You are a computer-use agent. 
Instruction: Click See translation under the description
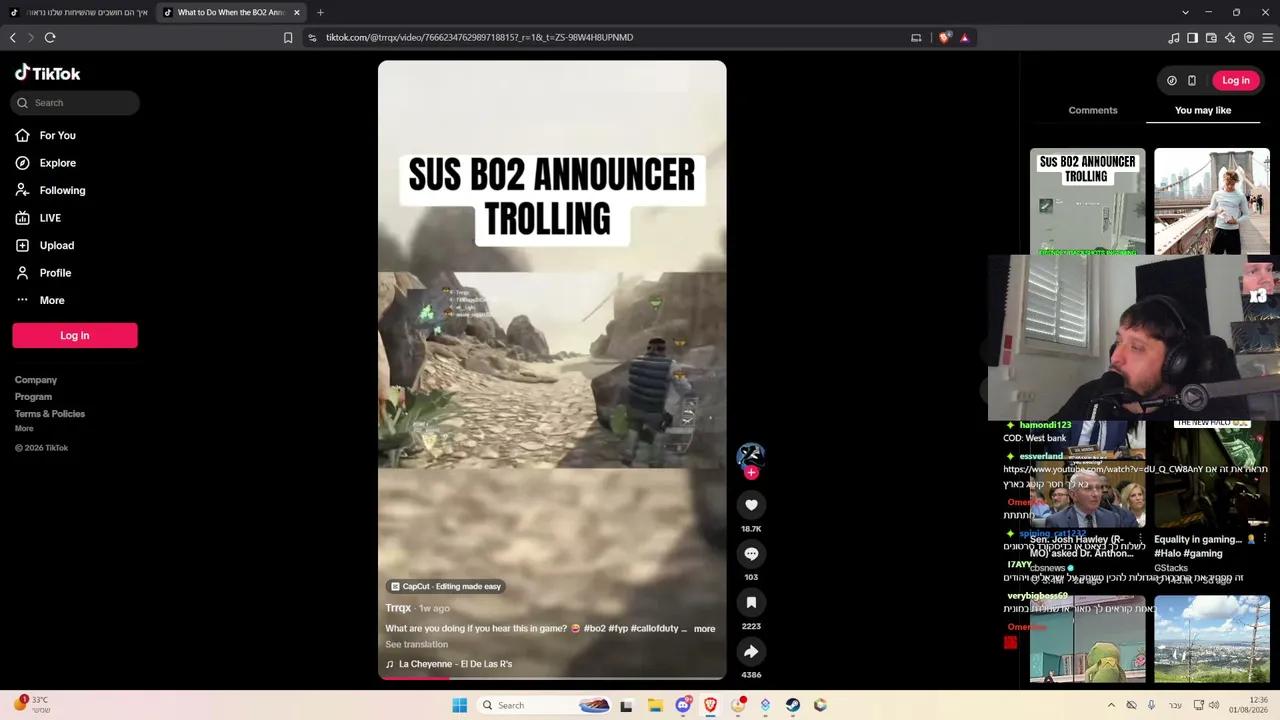point(417,645)
